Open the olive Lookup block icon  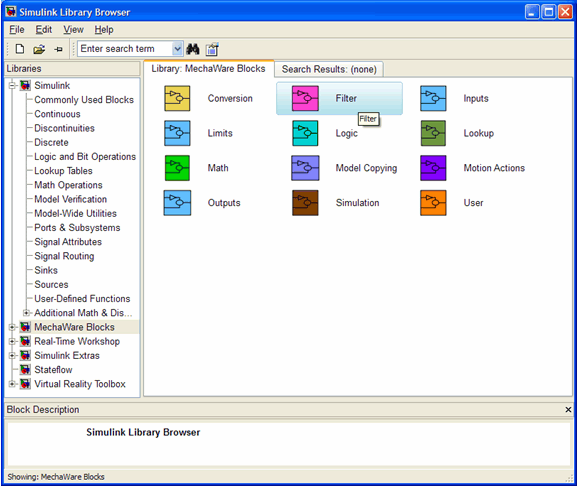pyautogui.click(x=433, y=133)
